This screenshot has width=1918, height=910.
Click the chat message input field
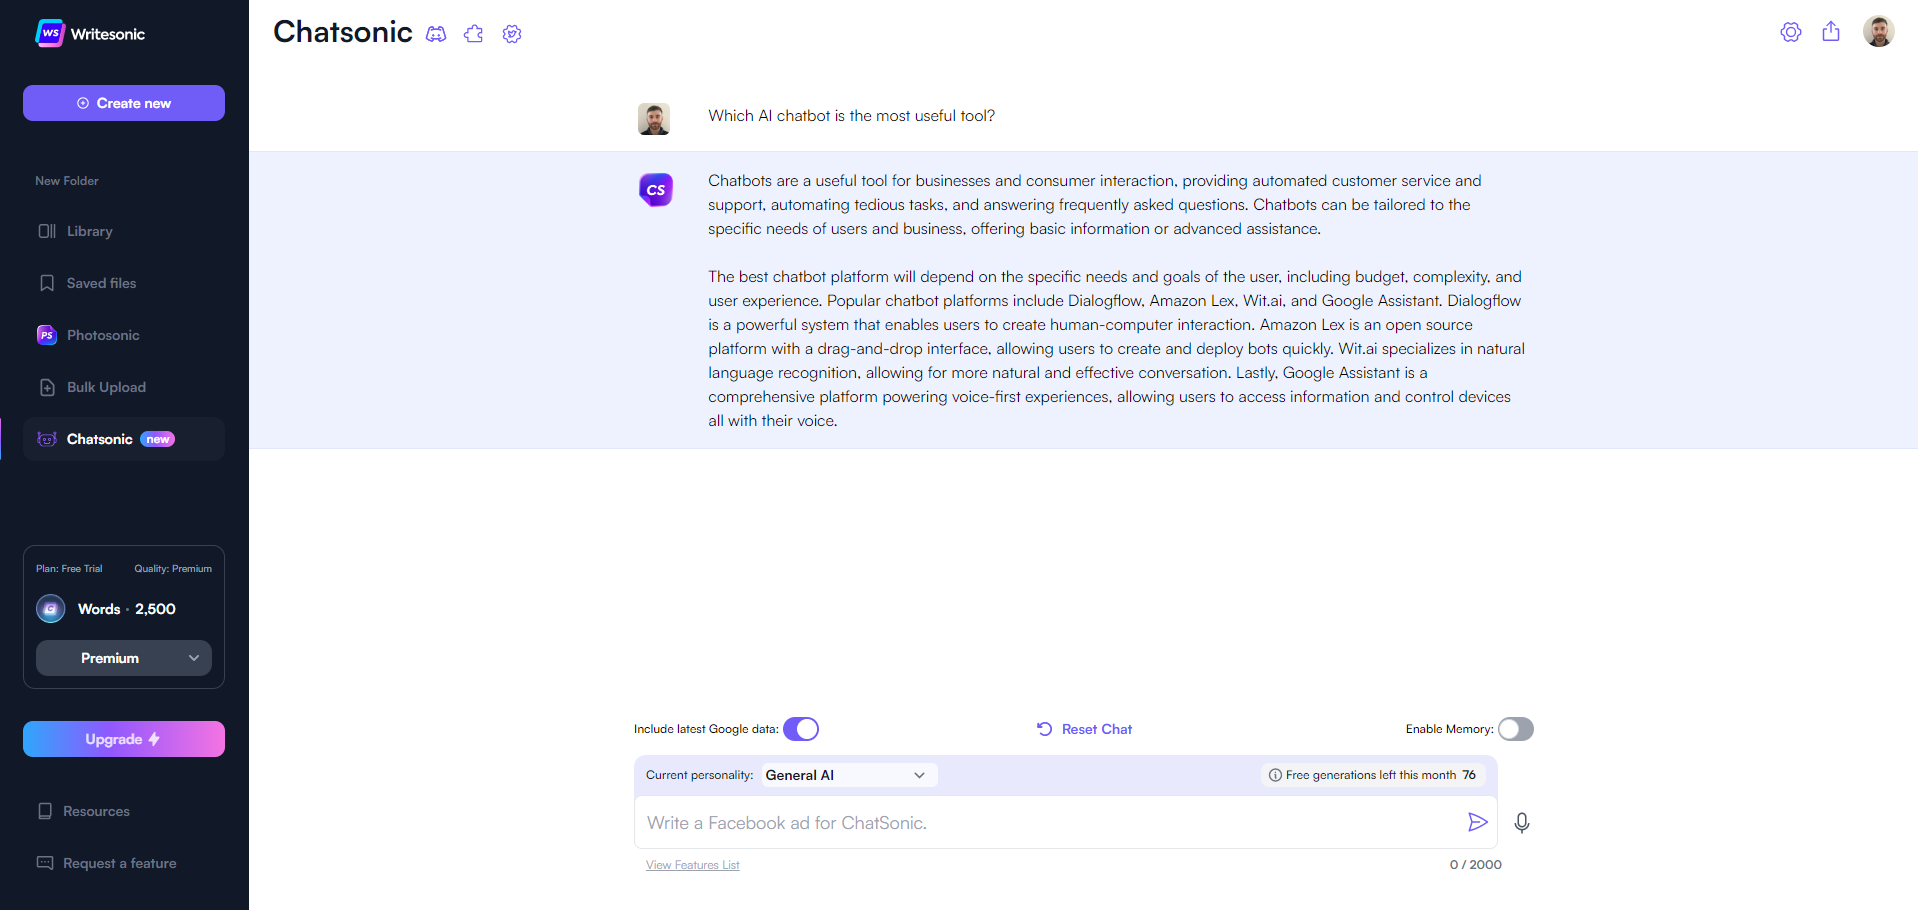click(x=1045, y=822)
